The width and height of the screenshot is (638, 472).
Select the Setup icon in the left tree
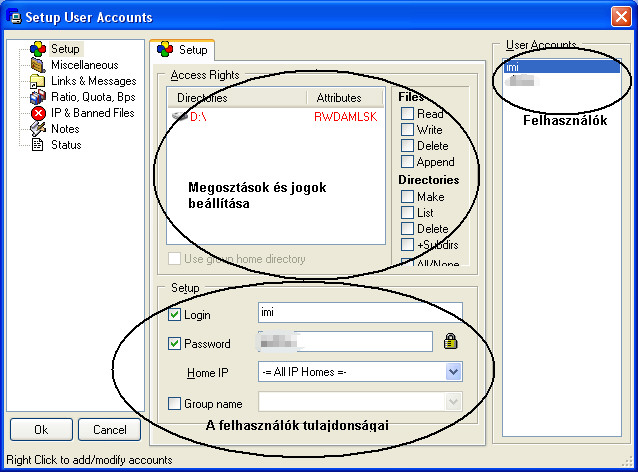pyautogui.click(x=39, y=49)
